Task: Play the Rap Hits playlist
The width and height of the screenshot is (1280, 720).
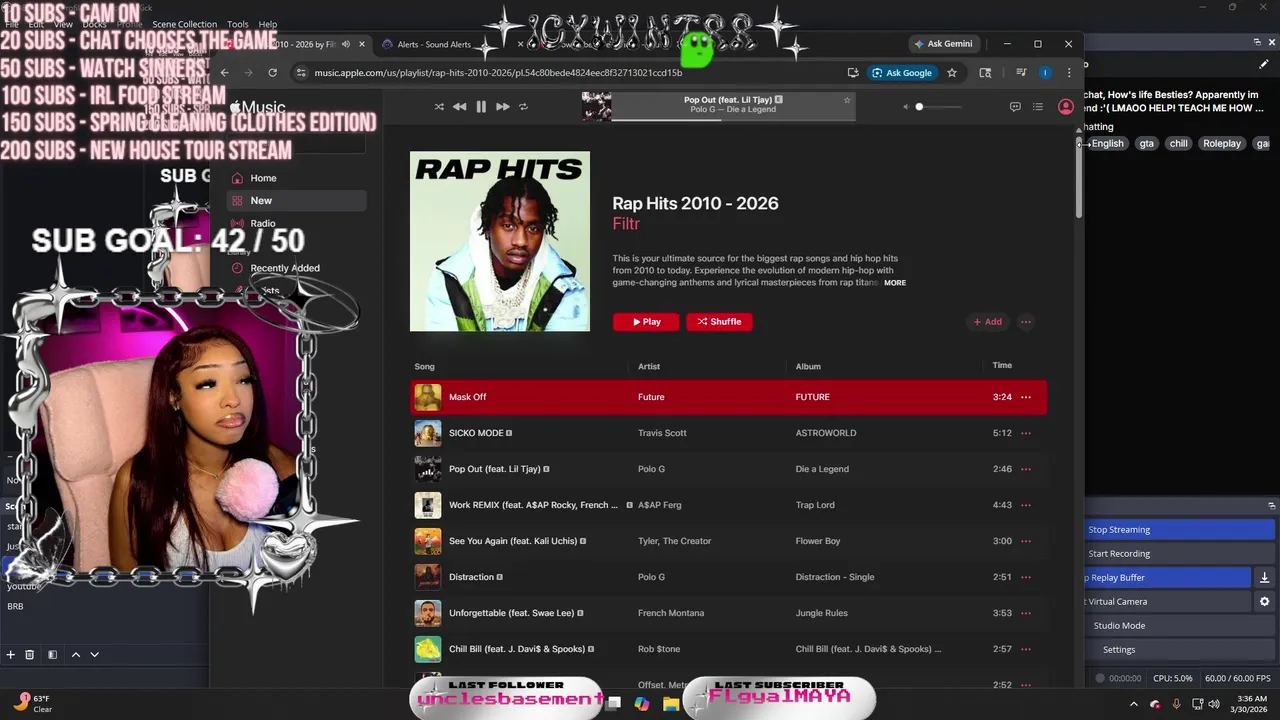Action: coord(646,321)
